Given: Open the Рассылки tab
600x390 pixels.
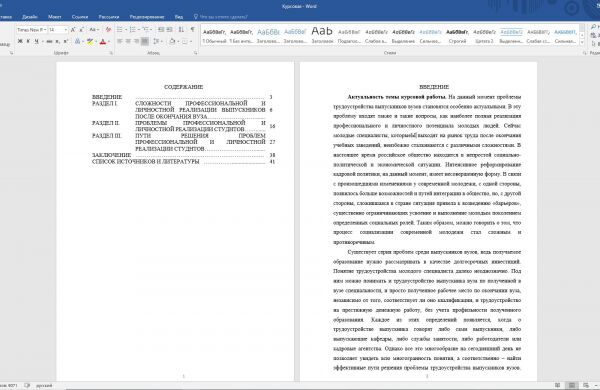Looking at the screenshot, I should coord(109,17).
